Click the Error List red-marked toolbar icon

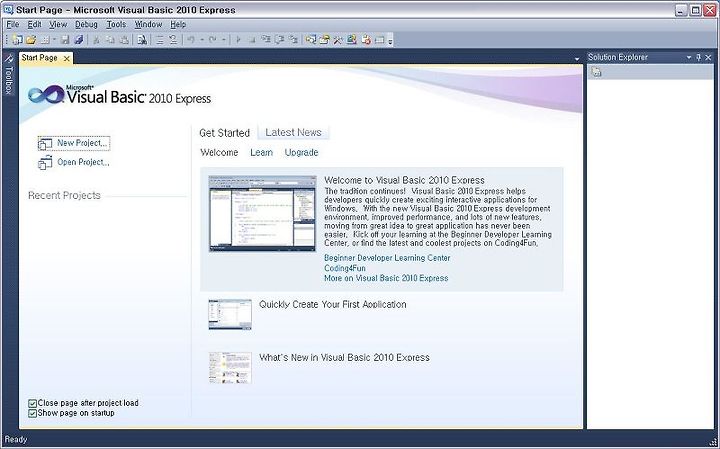click(x=366, y=40)
